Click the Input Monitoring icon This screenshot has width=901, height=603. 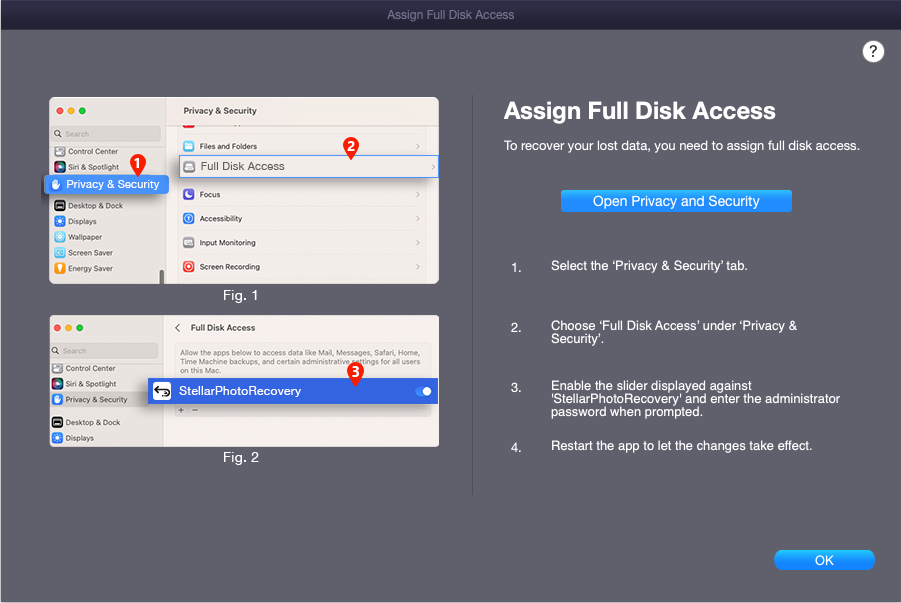188,243
